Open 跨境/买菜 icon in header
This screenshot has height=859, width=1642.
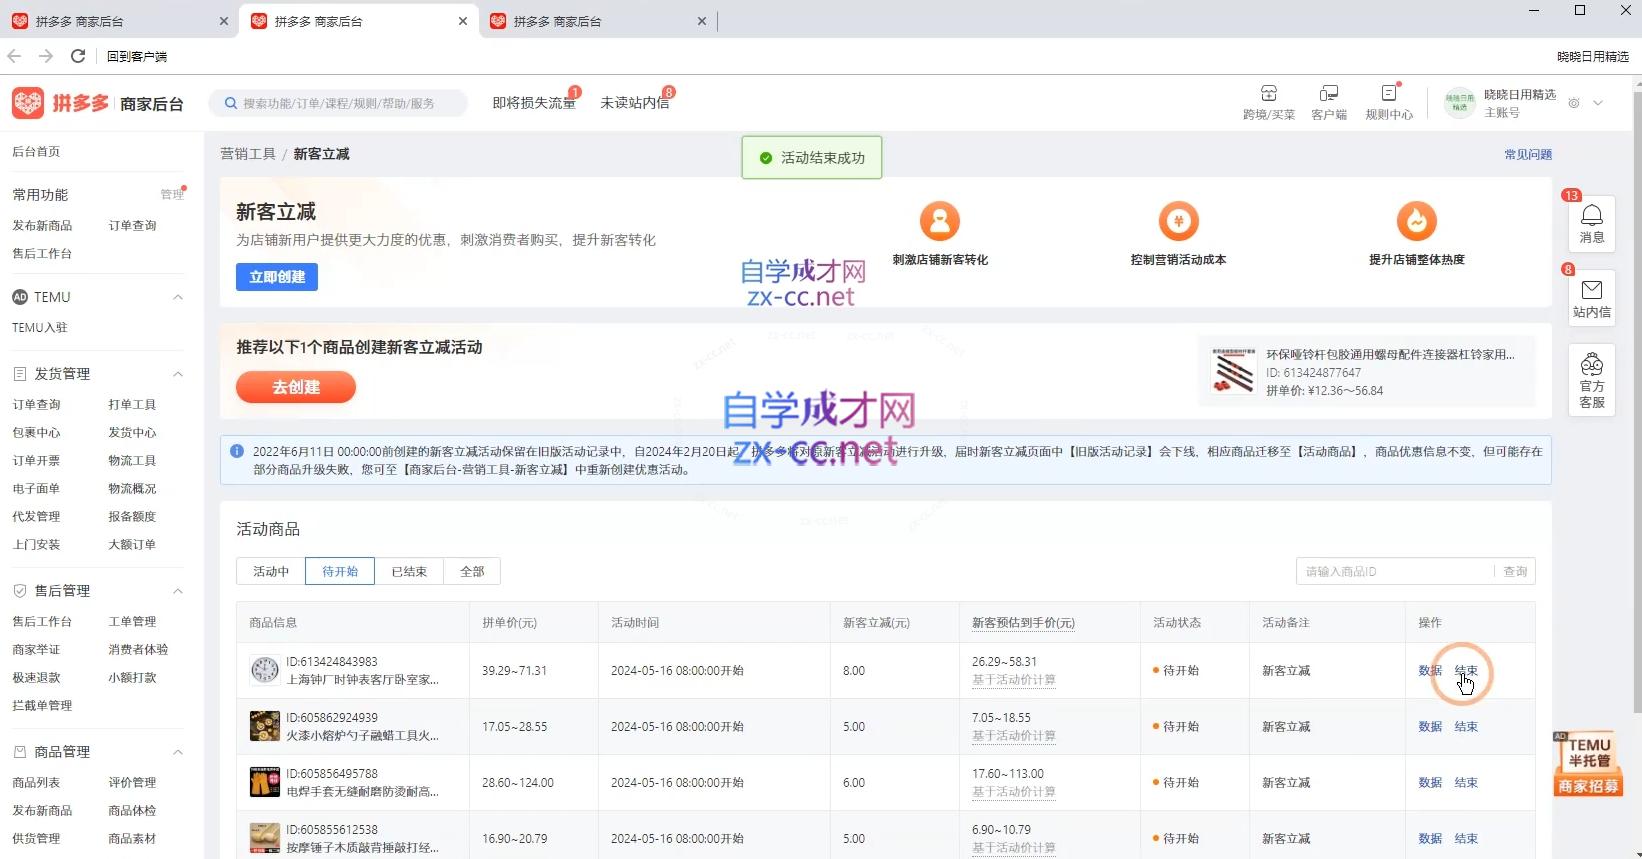(x=1268, y=94)
